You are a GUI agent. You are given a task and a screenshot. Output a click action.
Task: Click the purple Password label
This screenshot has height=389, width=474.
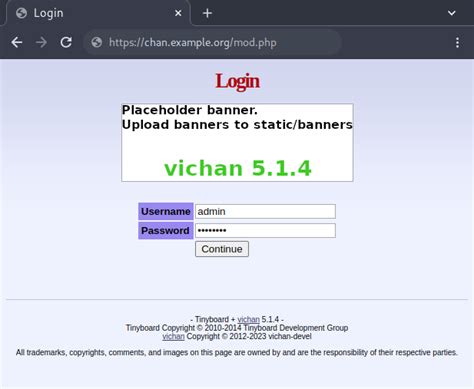click(166, 231)
